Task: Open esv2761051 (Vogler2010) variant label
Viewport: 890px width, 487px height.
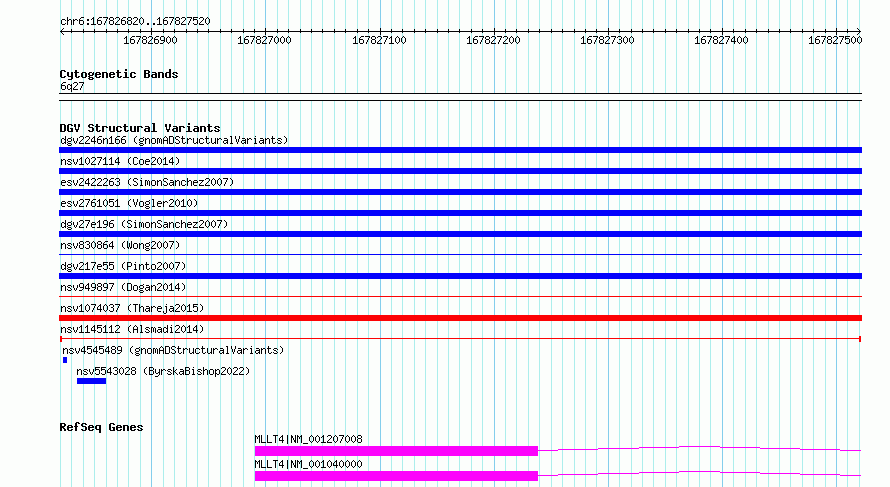Action: point(129,203)
